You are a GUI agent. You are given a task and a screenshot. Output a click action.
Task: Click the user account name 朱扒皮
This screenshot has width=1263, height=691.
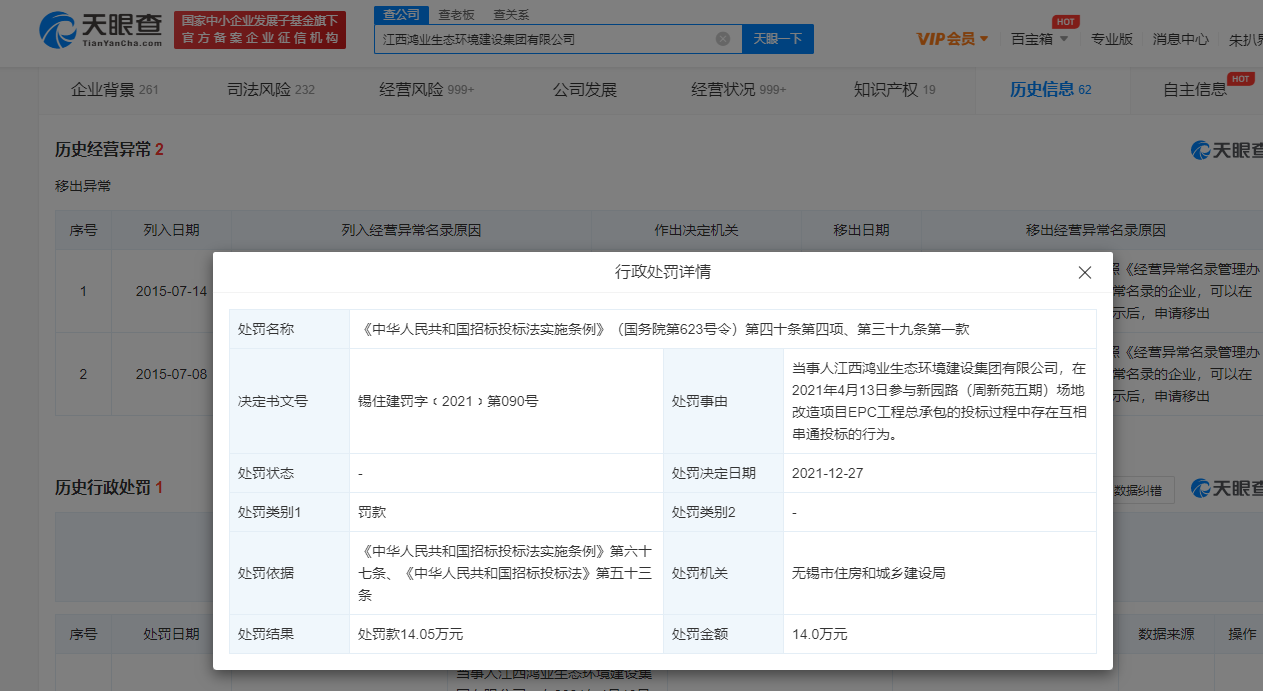1246,39
